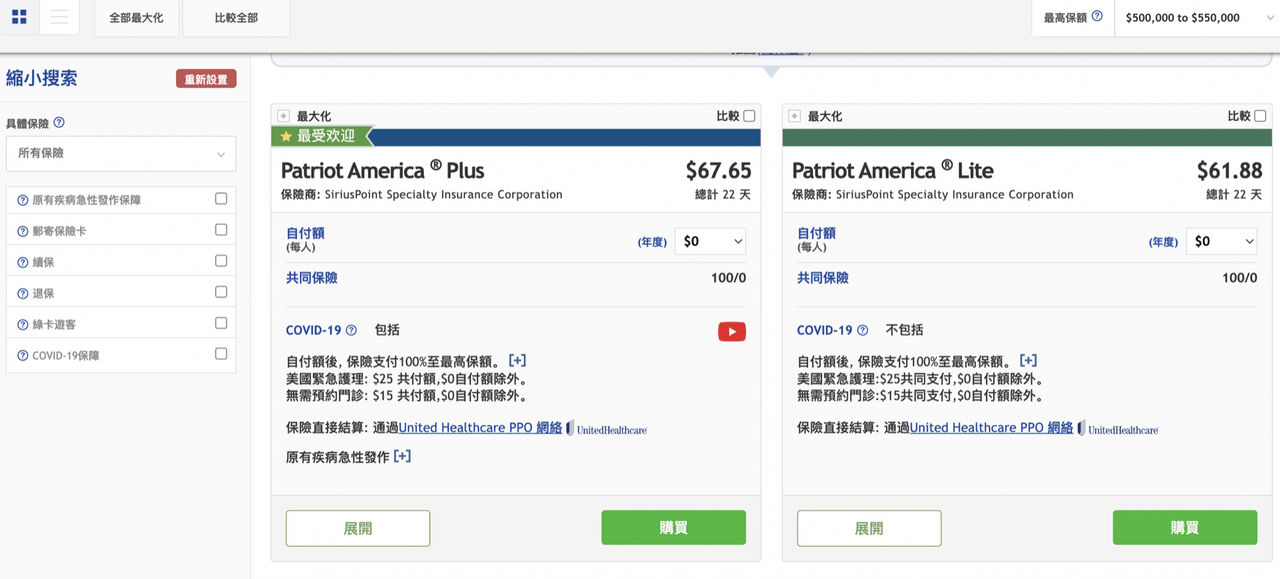Click 重新設置 reset button

[206, 79]
